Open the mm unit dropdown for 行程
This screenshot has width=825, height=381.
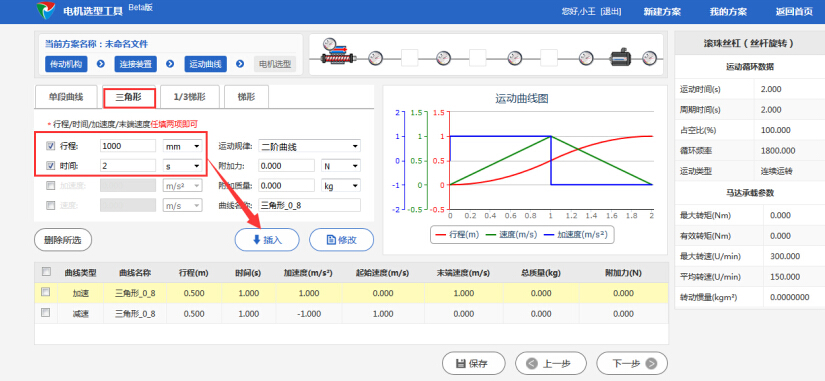coord(183,146)
